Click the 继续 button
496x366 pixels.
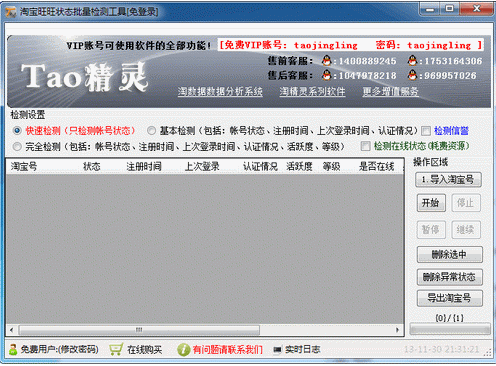click(466, 229)
